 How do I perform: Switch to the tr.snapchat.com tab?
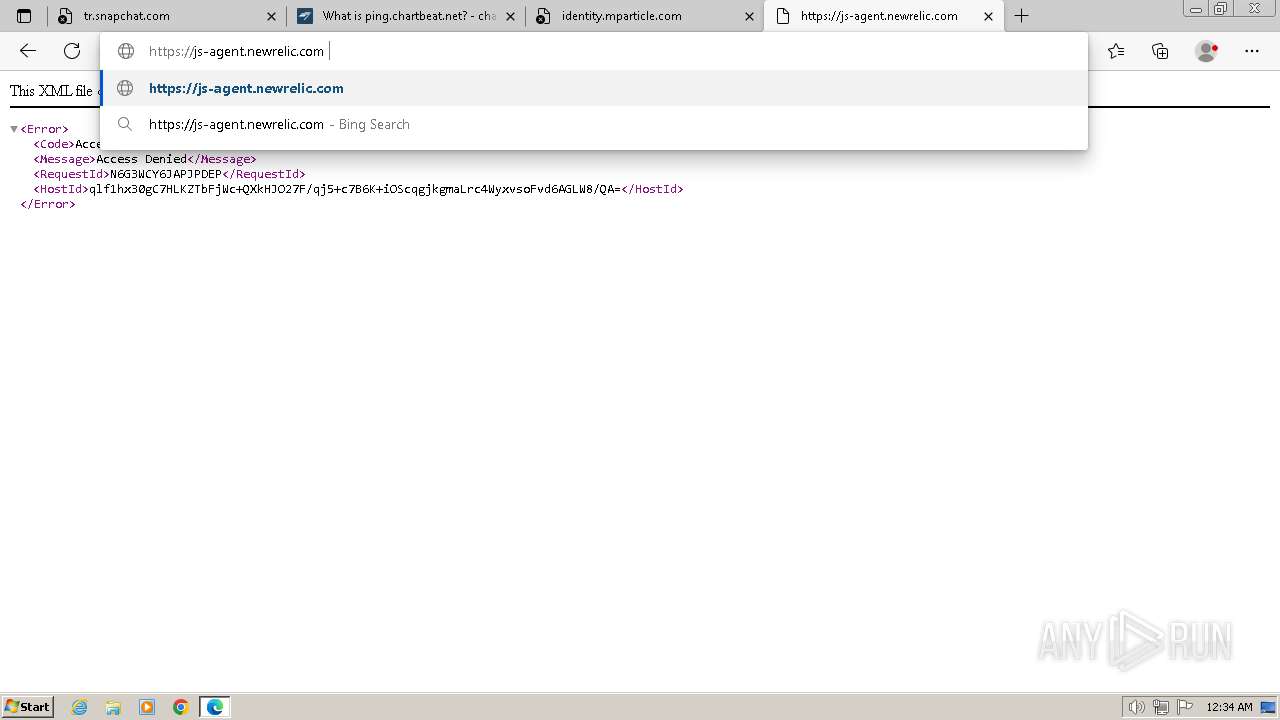[x=167, y=16]
